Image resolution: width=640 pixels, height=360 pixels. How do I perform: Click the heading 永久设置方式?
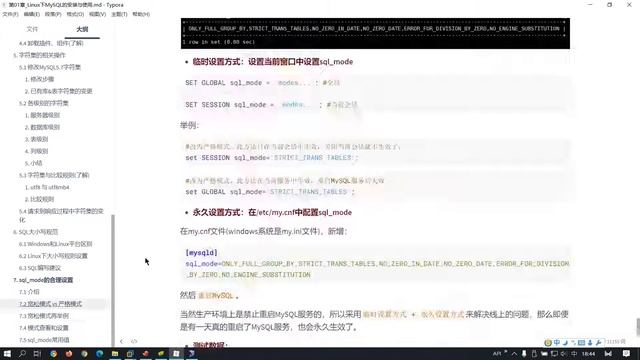(272, 212)
